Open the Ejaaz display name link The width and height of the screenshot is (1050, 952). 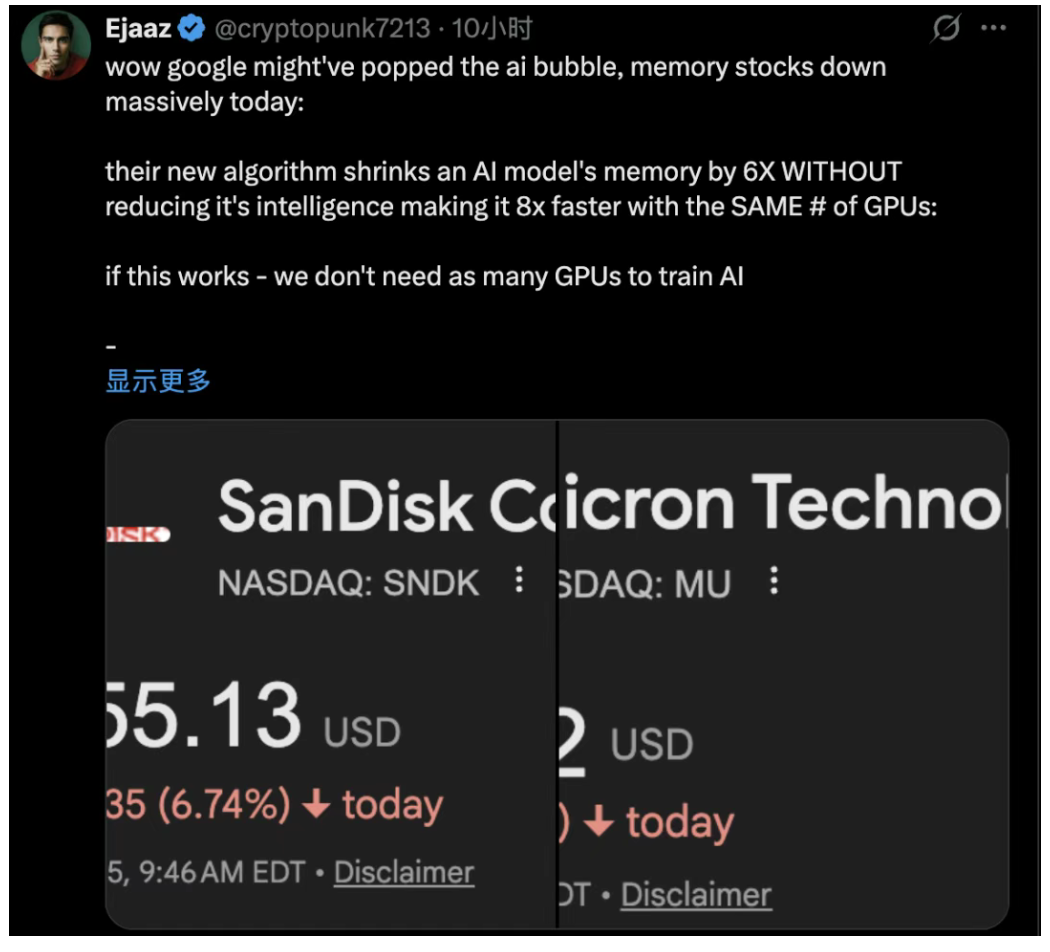[x=138, y=30]
